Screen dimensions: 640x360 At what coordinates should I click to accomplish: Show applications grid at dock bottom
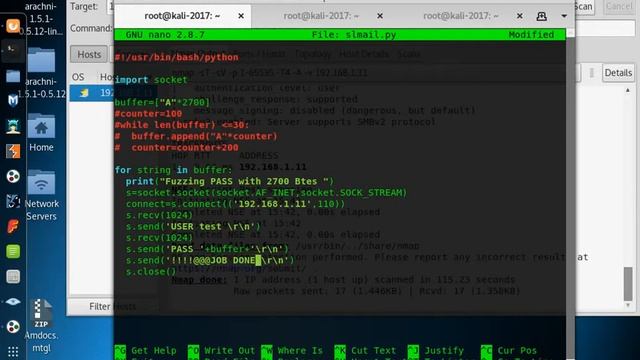pyautogui.click(x=13, y=351)
